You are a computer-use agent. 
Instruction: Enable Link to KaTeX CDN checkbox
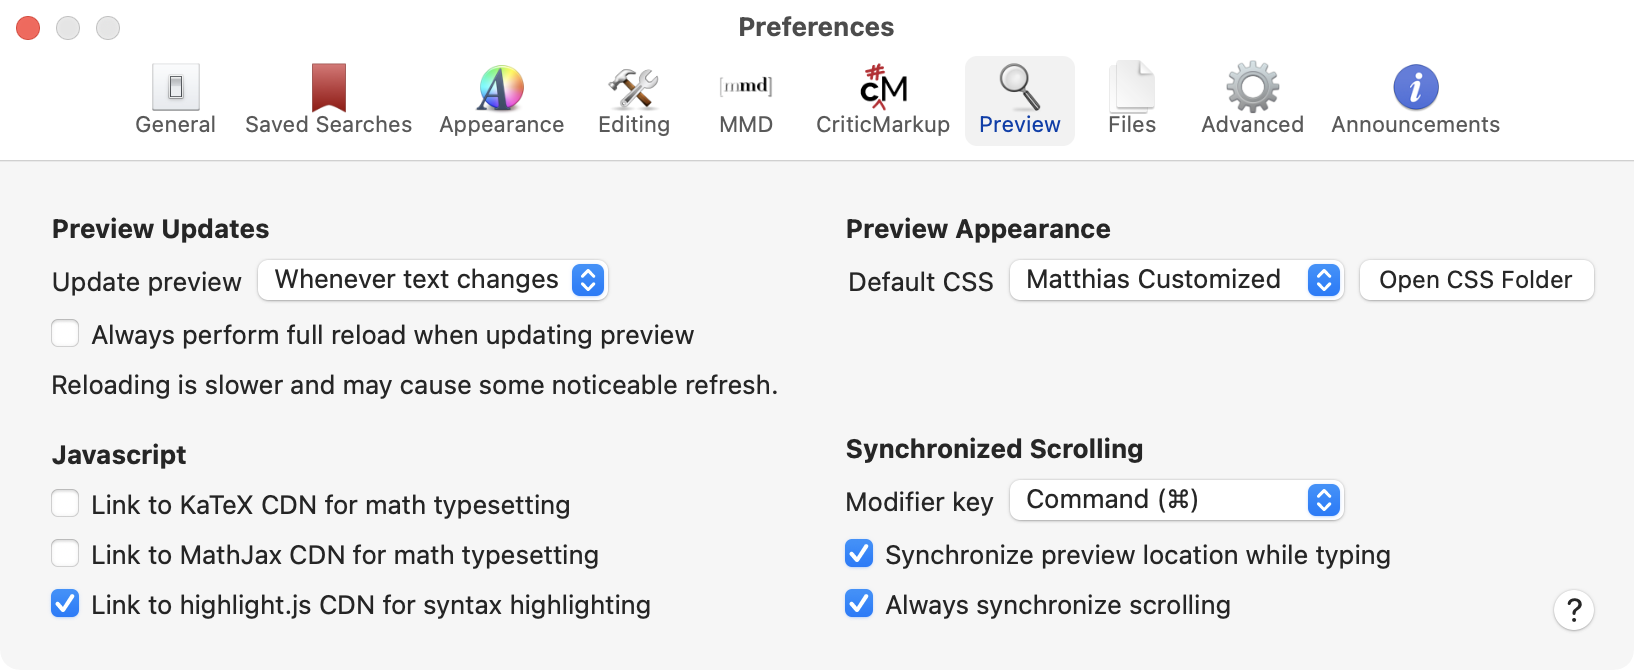tap(65, 504)
